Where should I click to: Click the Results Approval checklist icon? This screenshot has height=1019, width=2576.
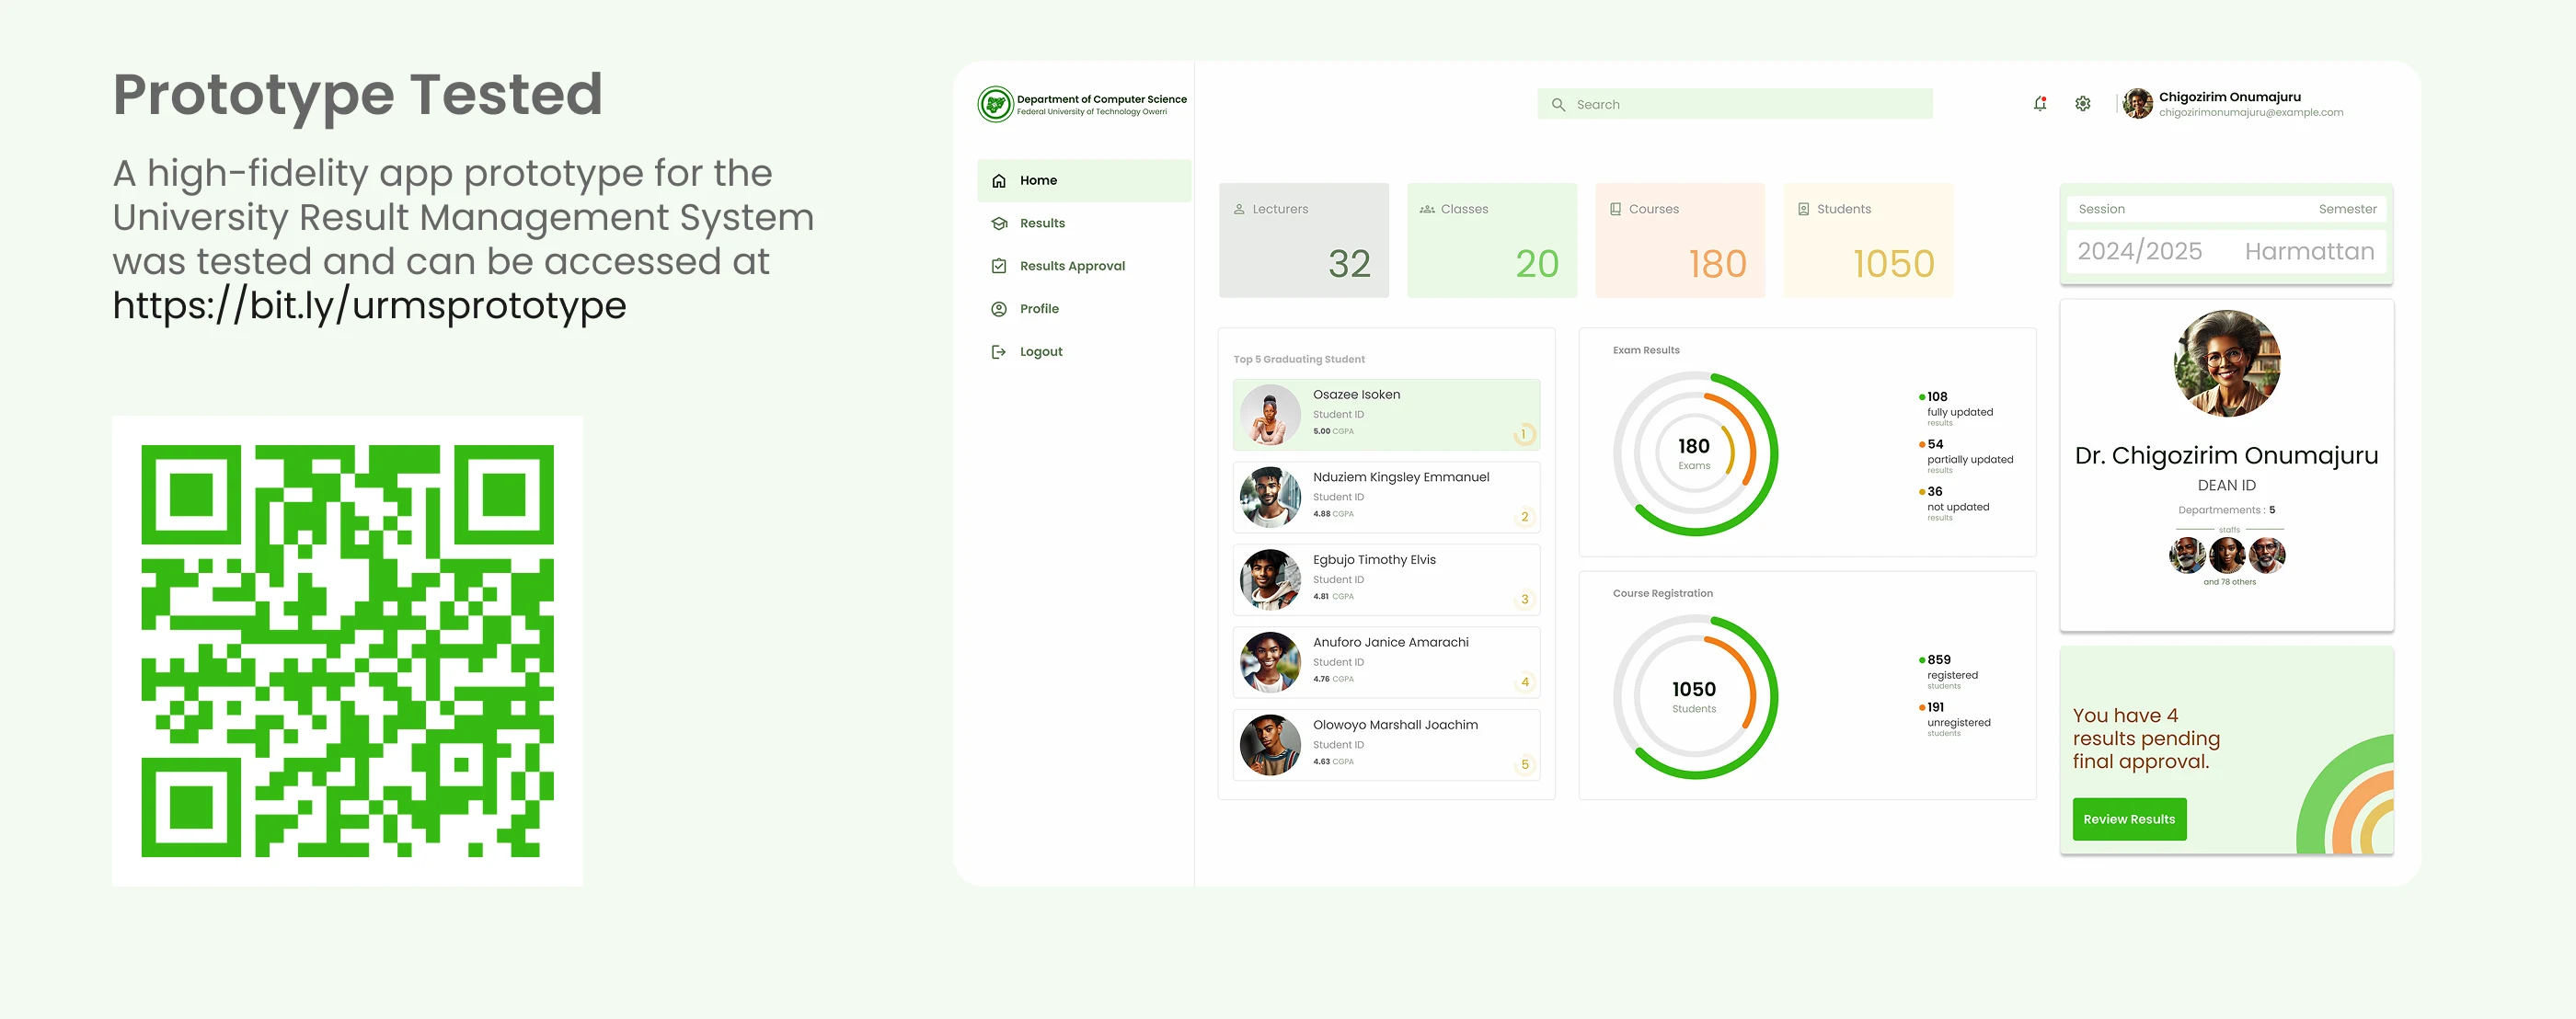(x=998, y=266)
